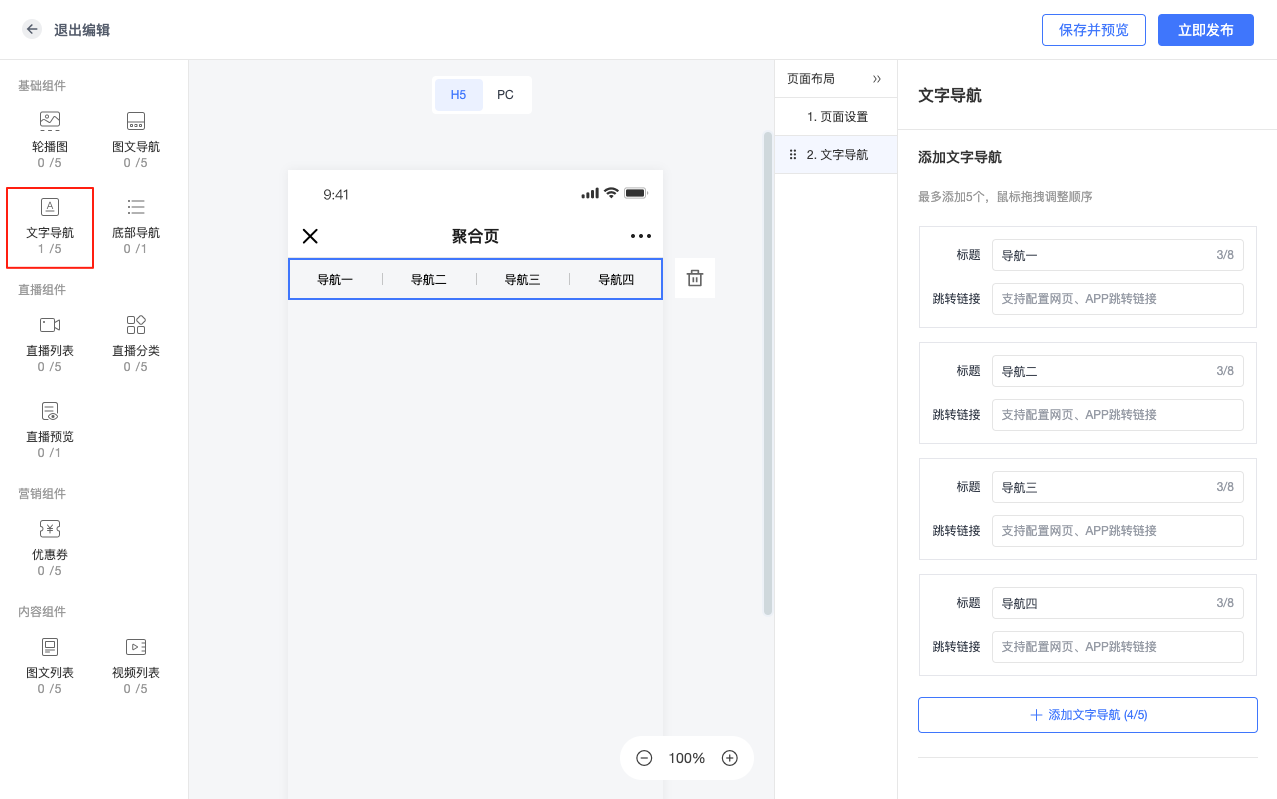
Task: Click 保存并预览 button
Action: 1093,30
